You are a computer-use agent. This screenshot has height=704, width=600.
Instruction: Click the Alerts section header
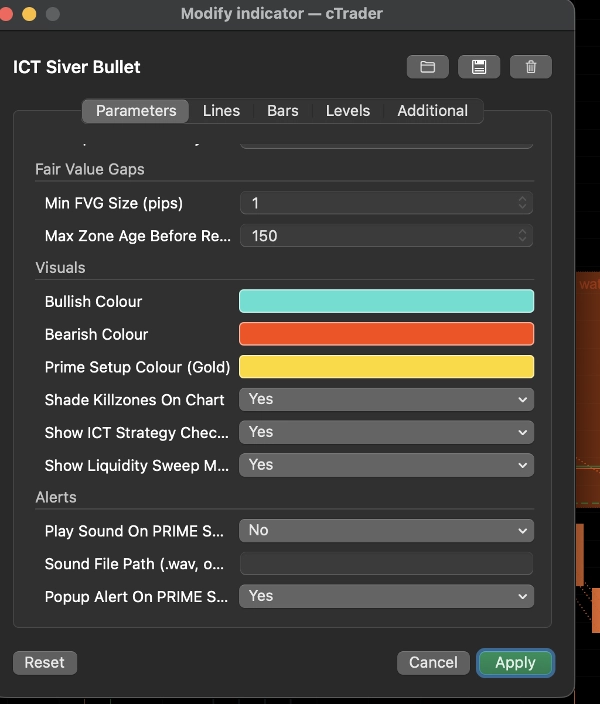coord(56,497)
